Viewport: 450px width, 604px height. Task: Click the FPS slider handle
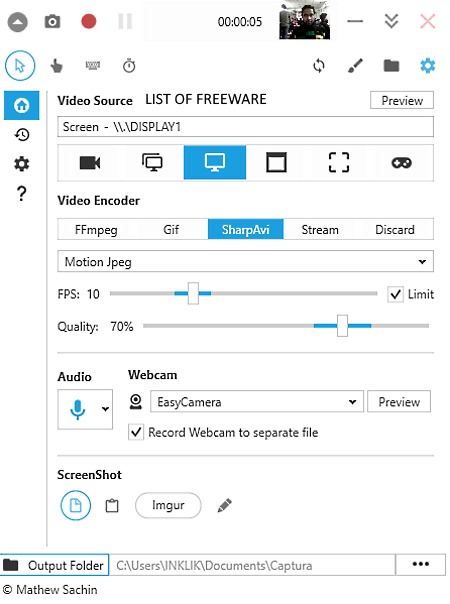pos(193,294)
